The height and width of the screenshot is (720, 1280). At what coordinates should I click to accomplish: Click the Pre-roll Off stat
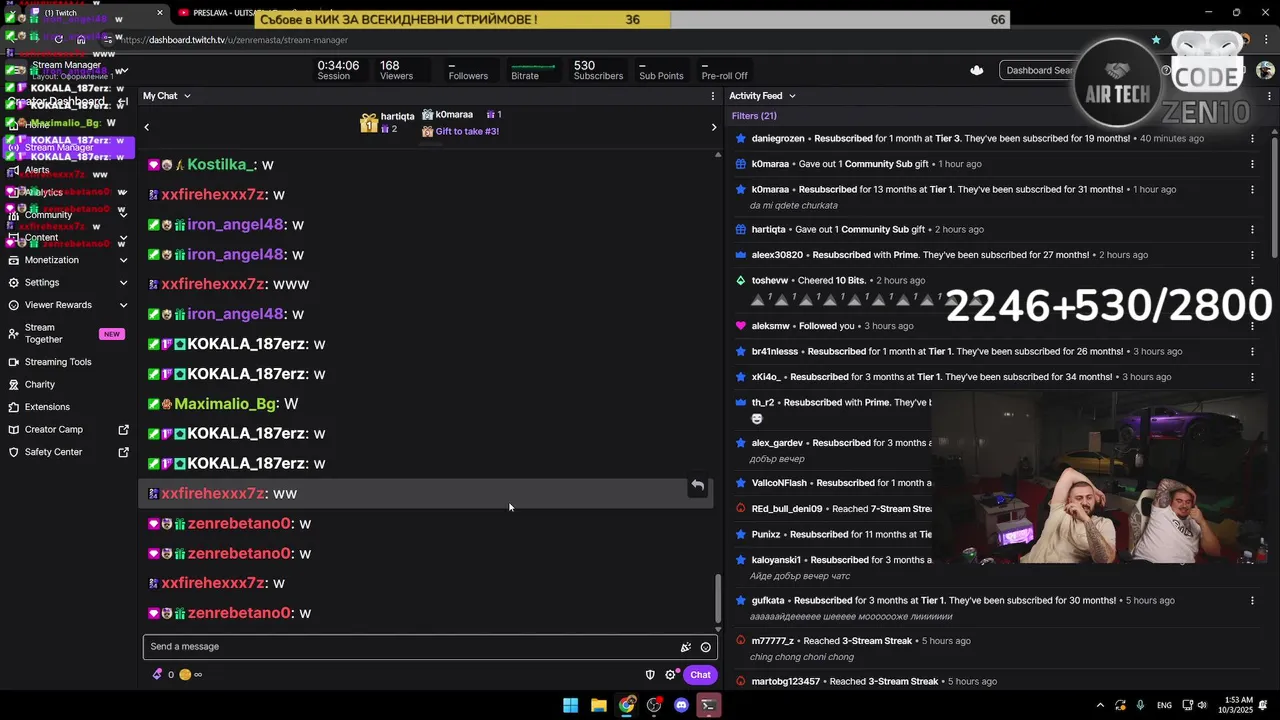pos(724,71)
